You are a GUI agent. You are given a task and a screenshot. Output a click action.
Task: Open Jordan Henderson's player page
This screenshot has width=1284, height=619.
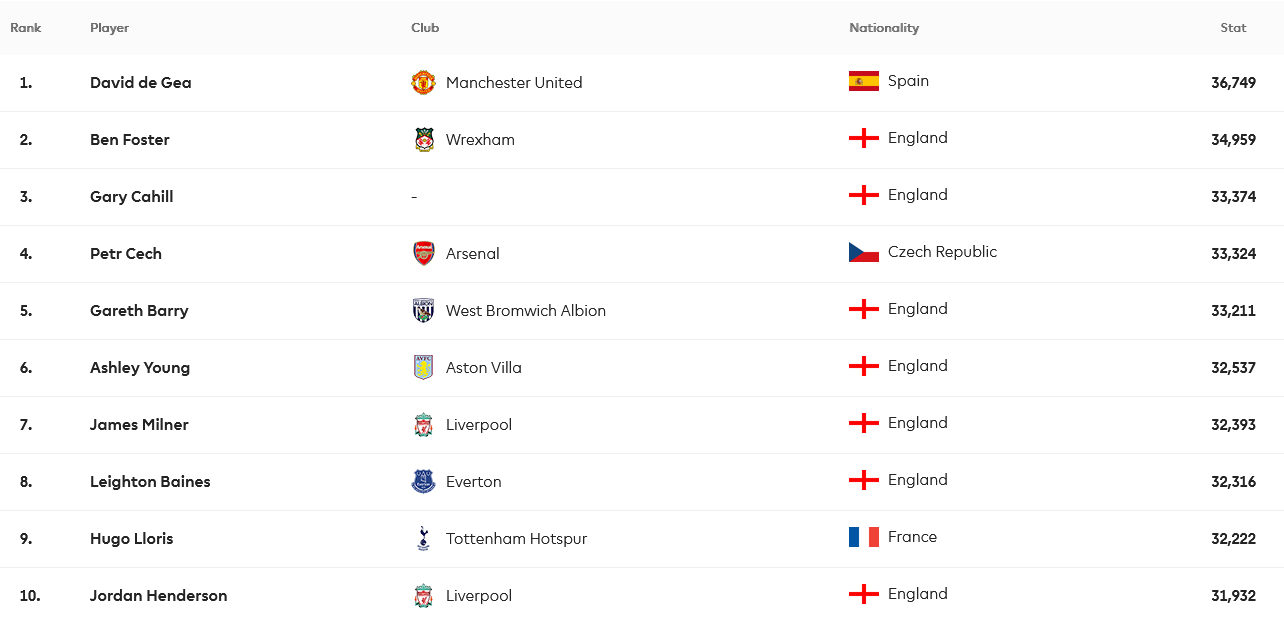click(159, 595)
